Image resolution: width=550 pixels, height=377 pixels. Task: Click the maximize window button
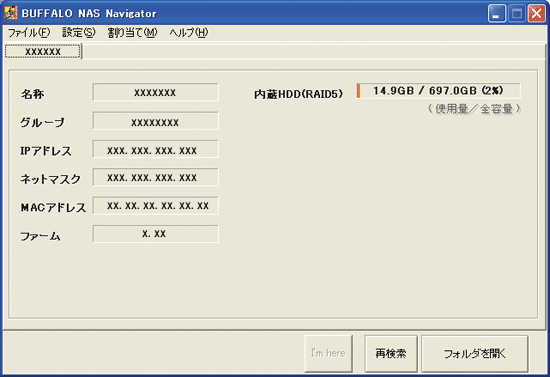tap(517, 14)
